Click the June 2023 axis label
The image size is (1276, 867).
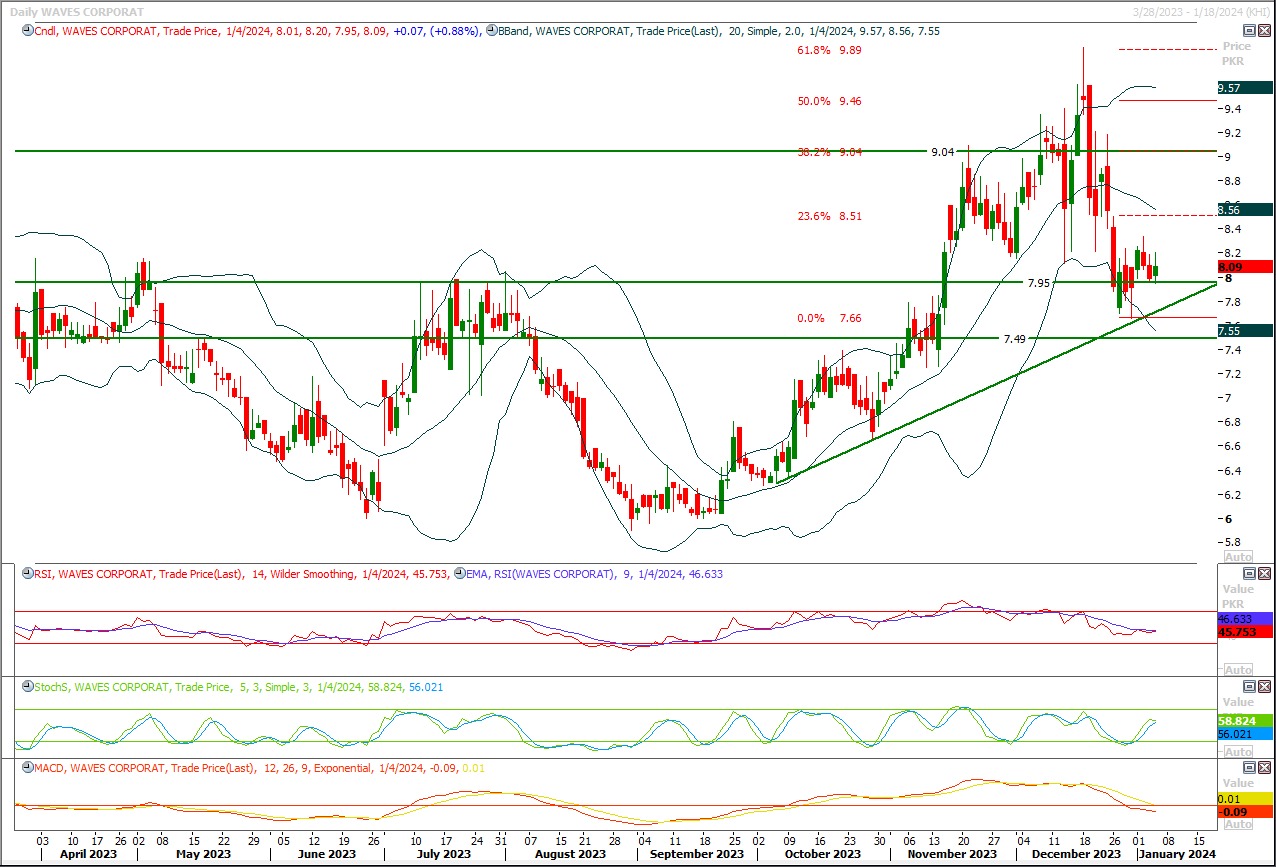click(x=328, y=854)
